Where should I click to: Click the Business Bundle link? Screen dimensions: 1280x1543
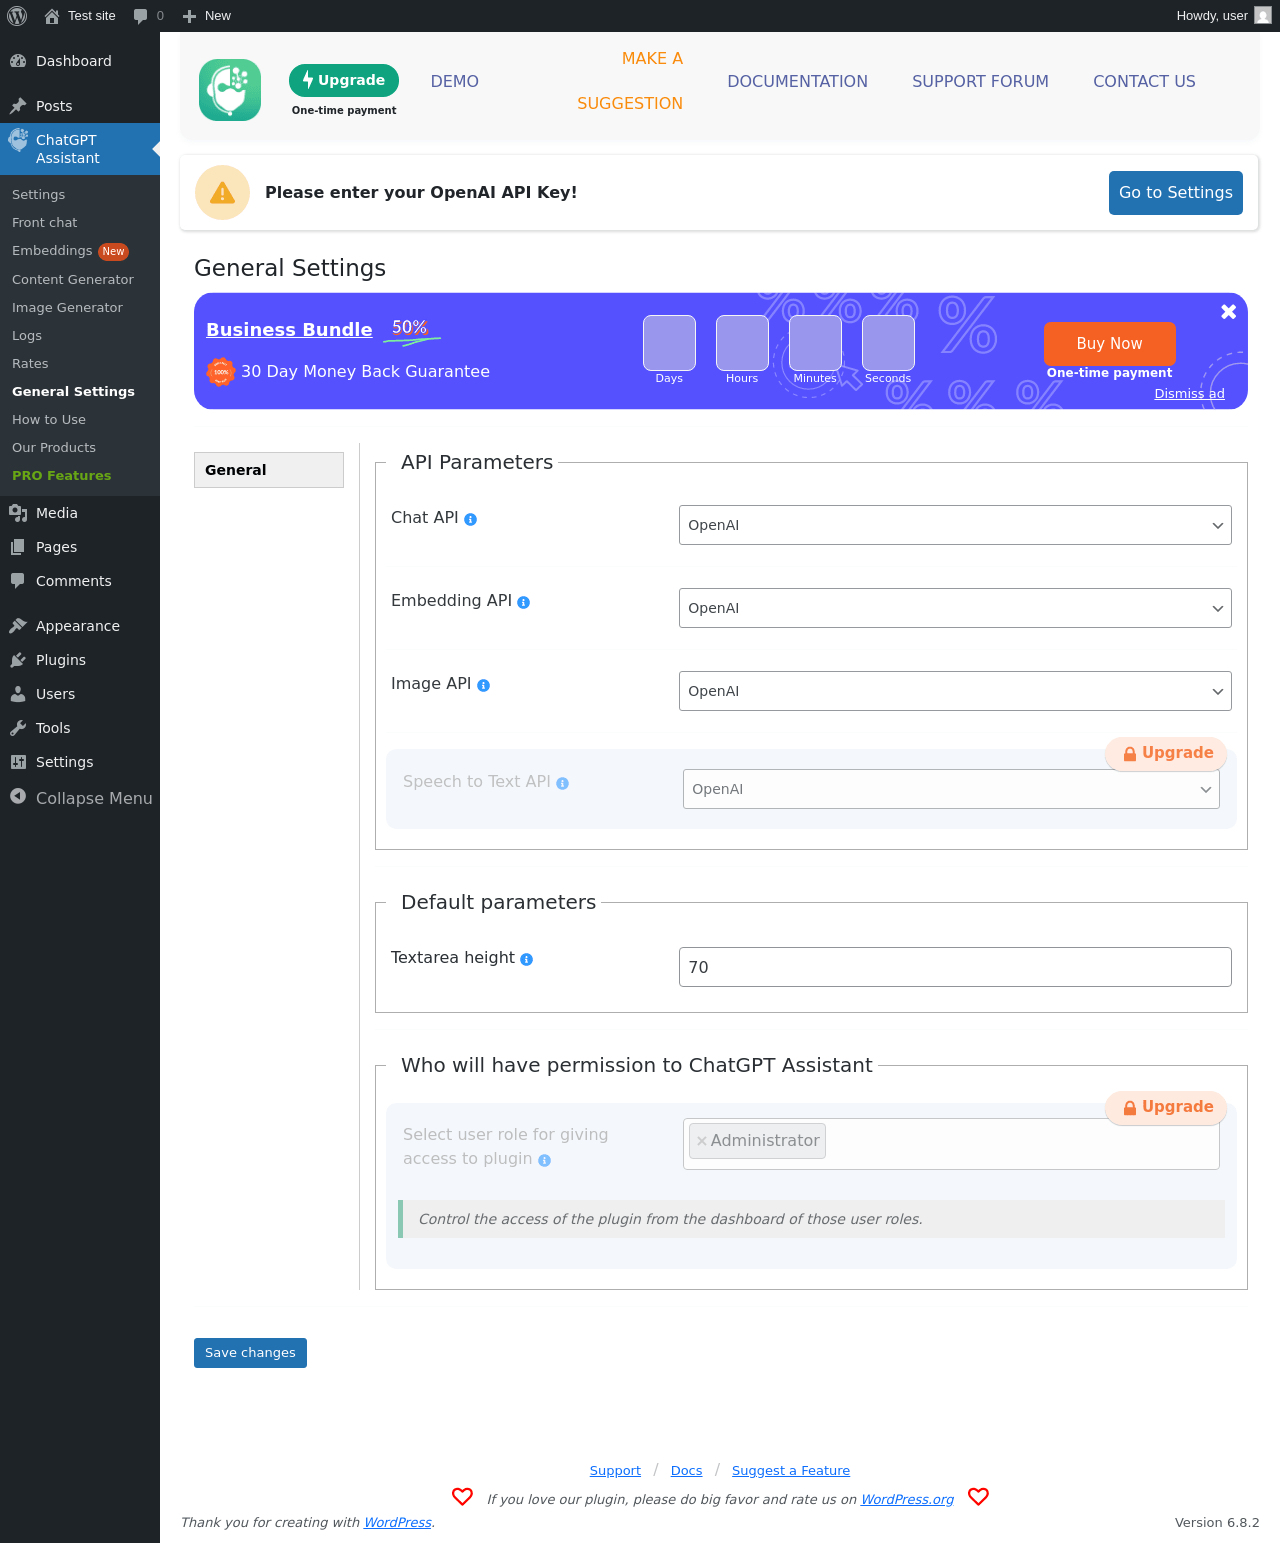click(289, 330)
